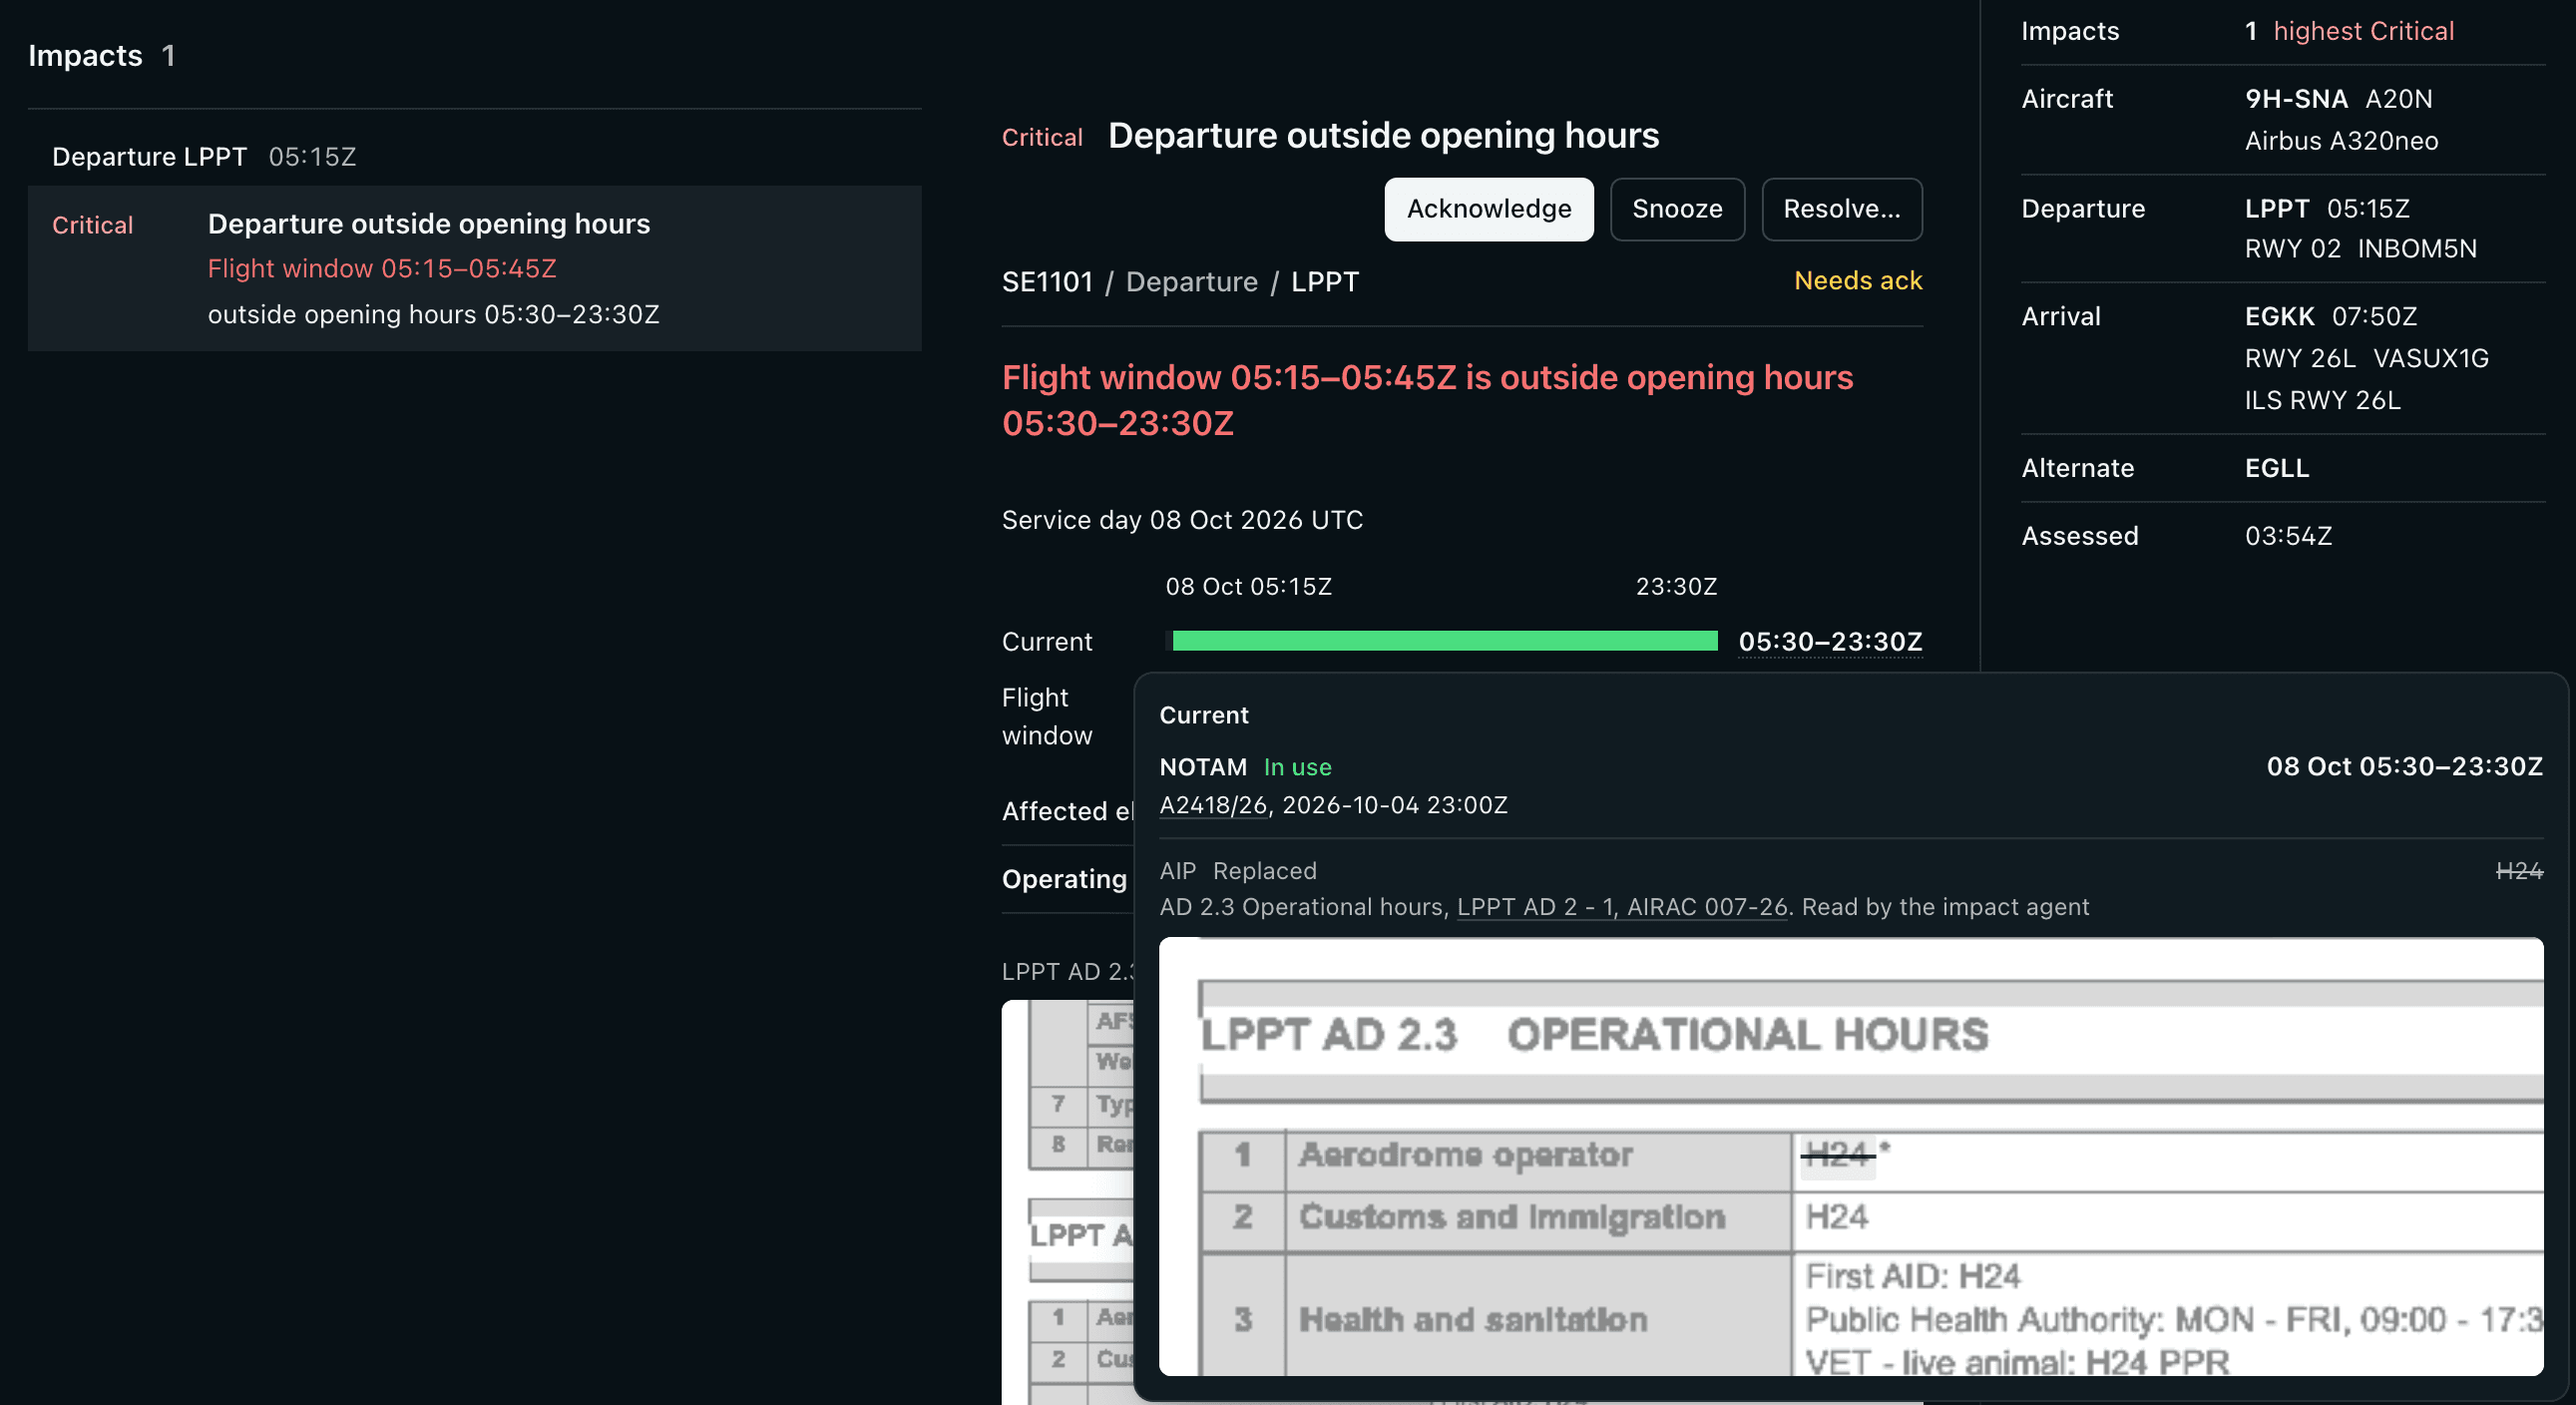This screenshot has width=2576, height=1405.
Task: Click arrival airport EGKK
Action: coord(2279,316)
